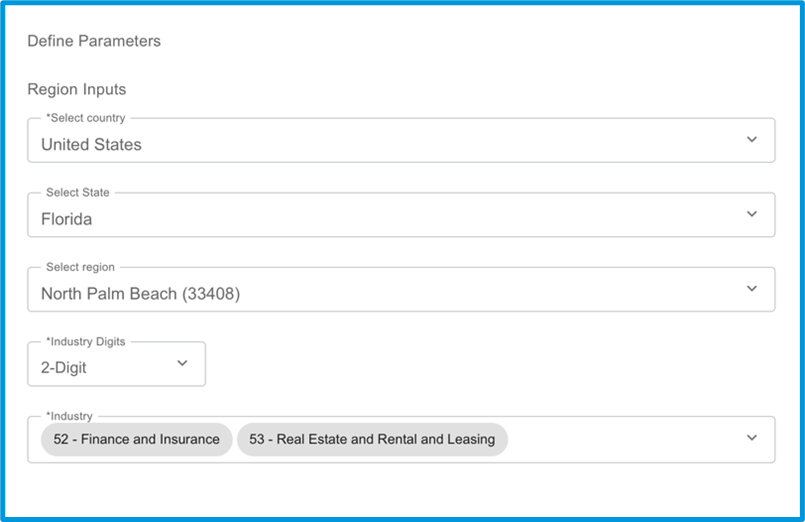
Task: Click the Select State field label
Action: click(x=78, y=192)
